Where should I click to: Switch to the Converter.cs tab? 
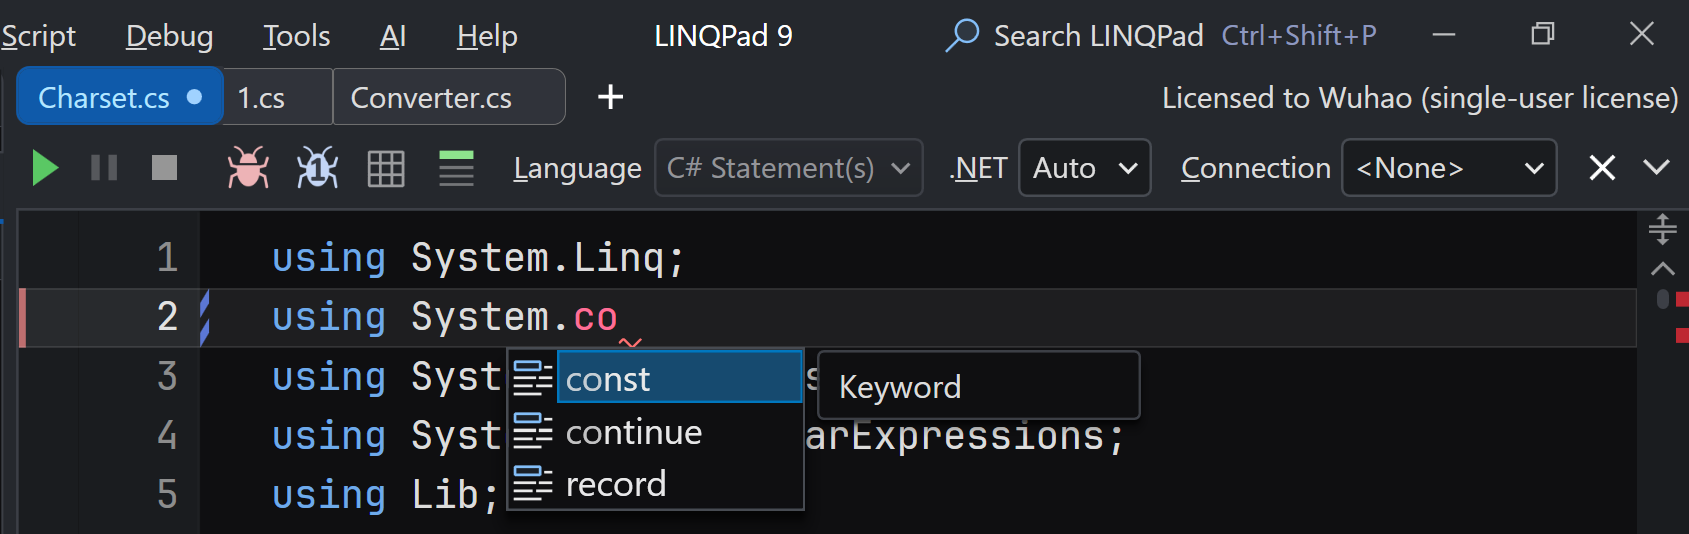431,98
